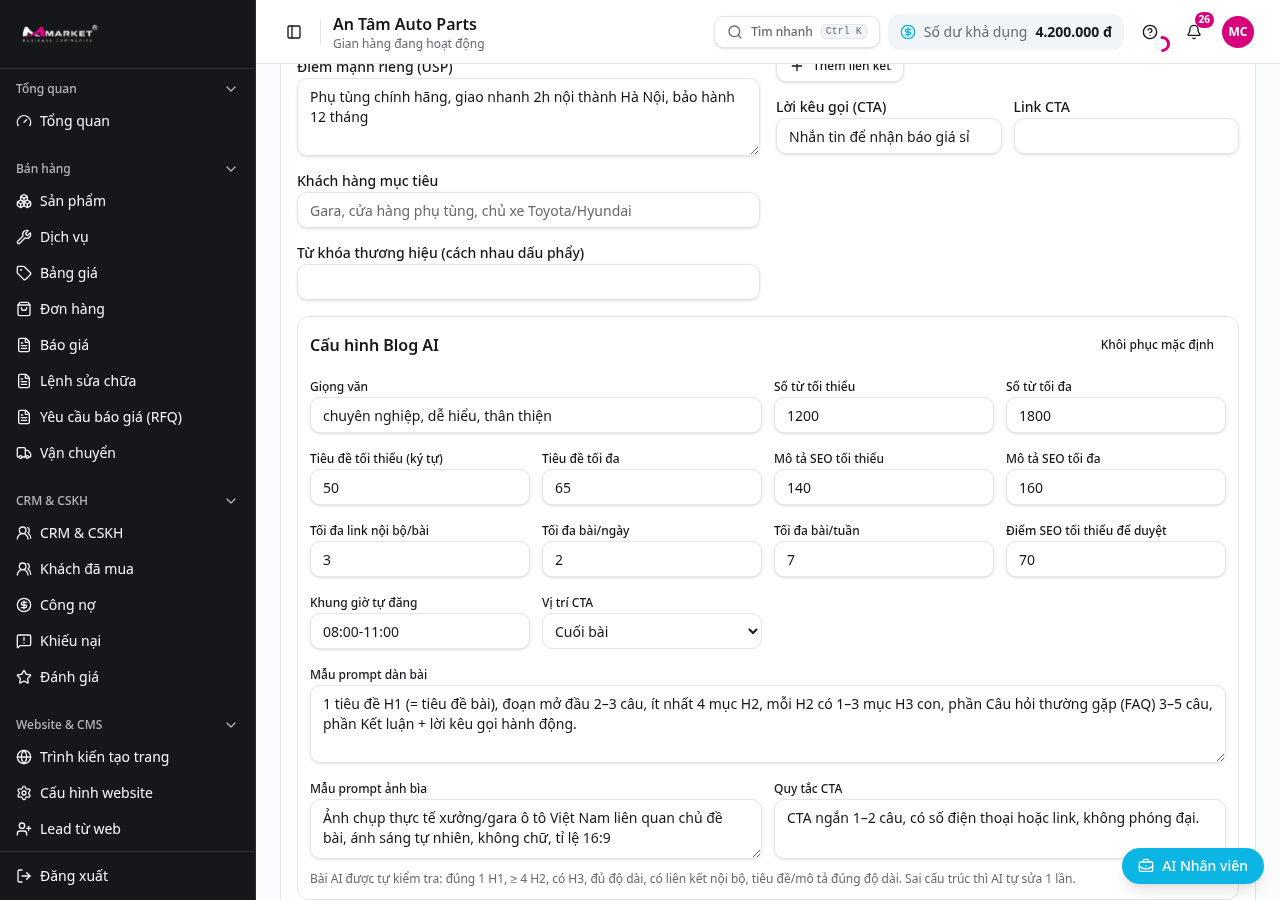Click the Quy tắc CTA textarea
This screenshot has height=900, width=1280.
click(x=1000, y=829)
